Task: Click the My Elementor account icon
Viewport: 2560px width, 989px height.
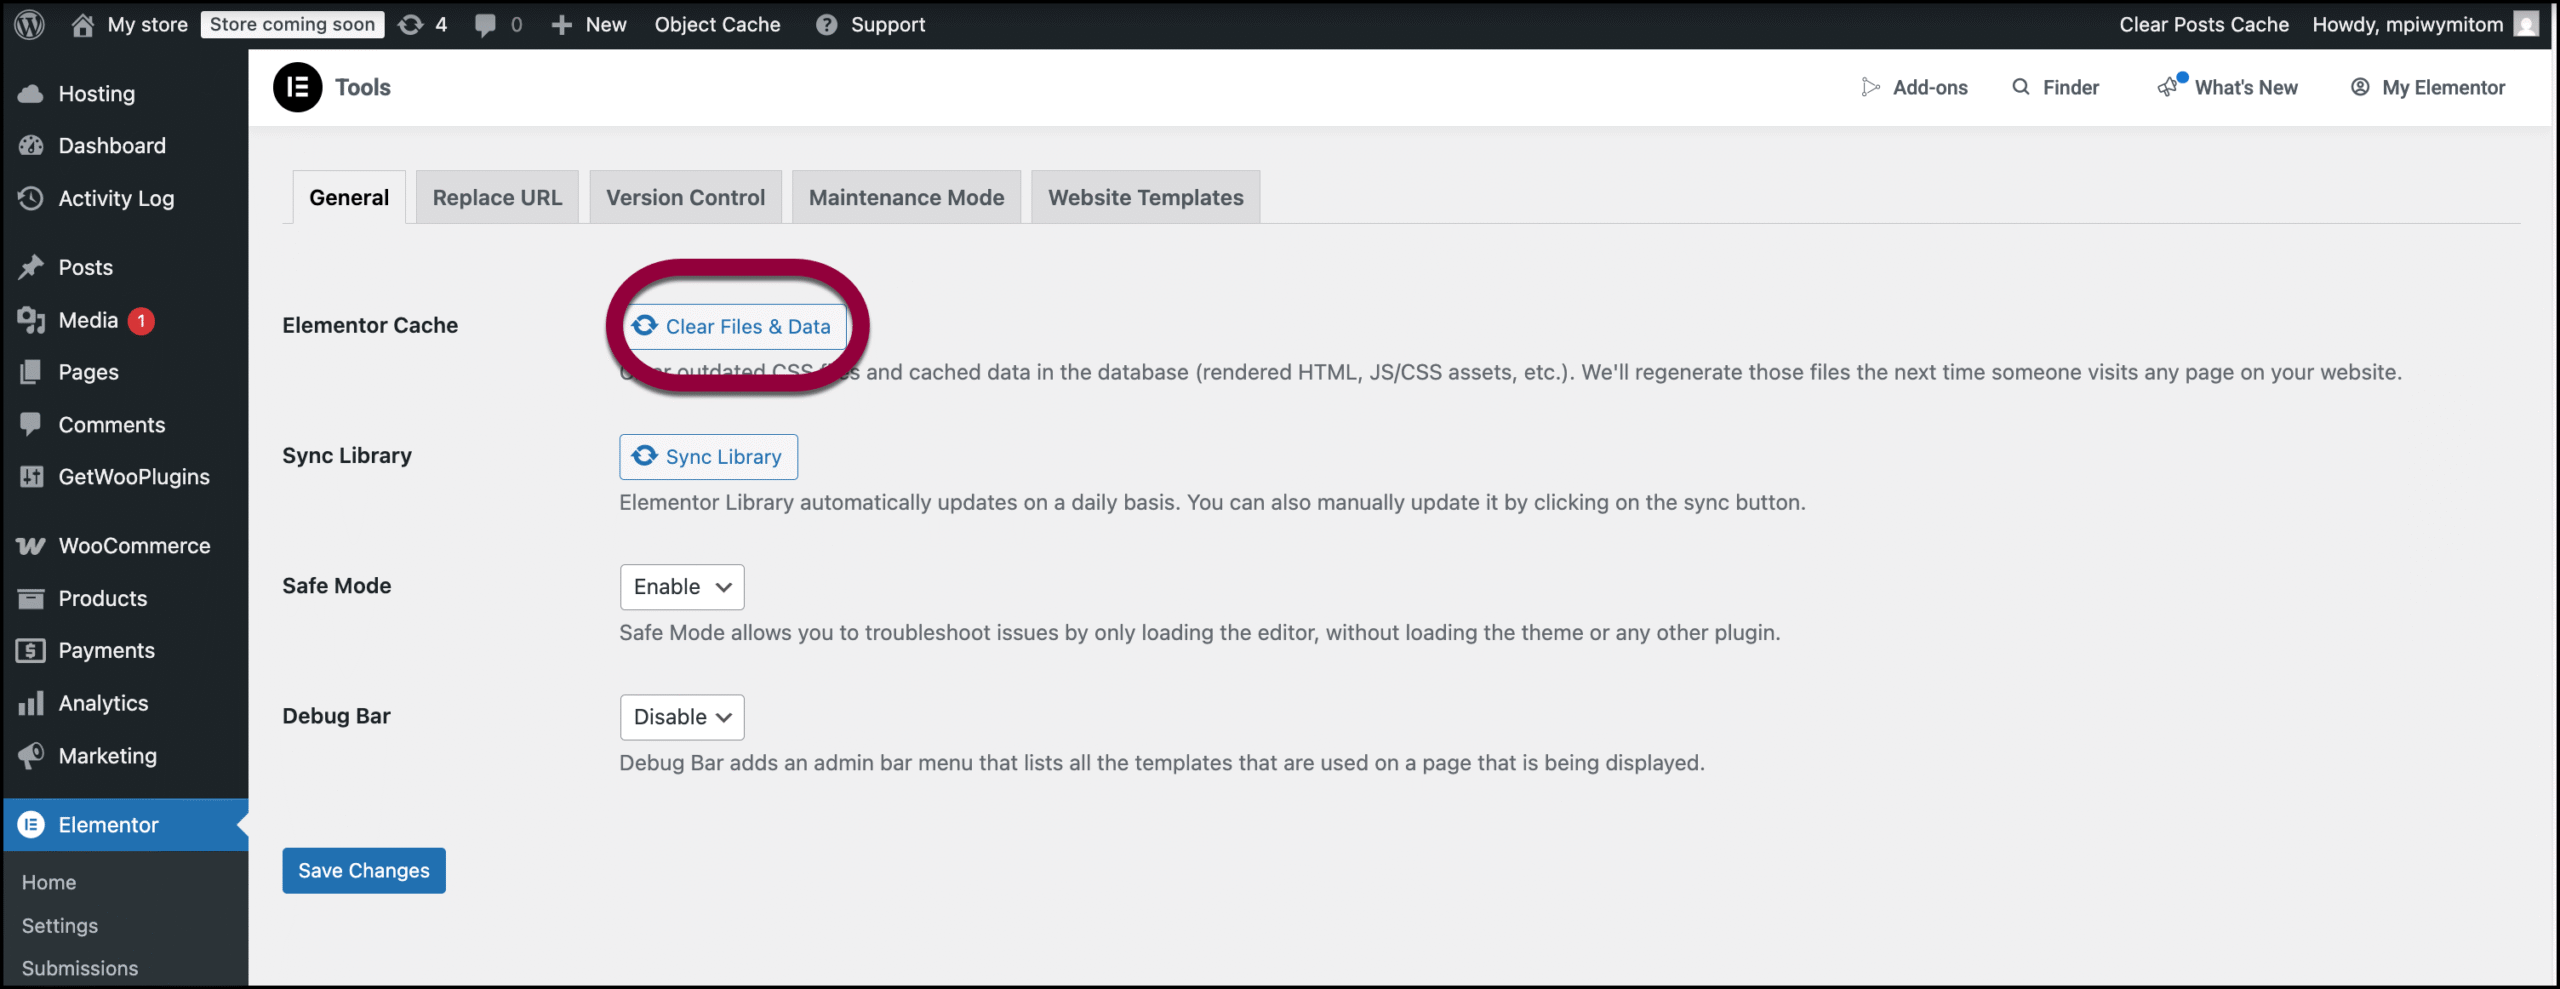Action: point(2360,87)
